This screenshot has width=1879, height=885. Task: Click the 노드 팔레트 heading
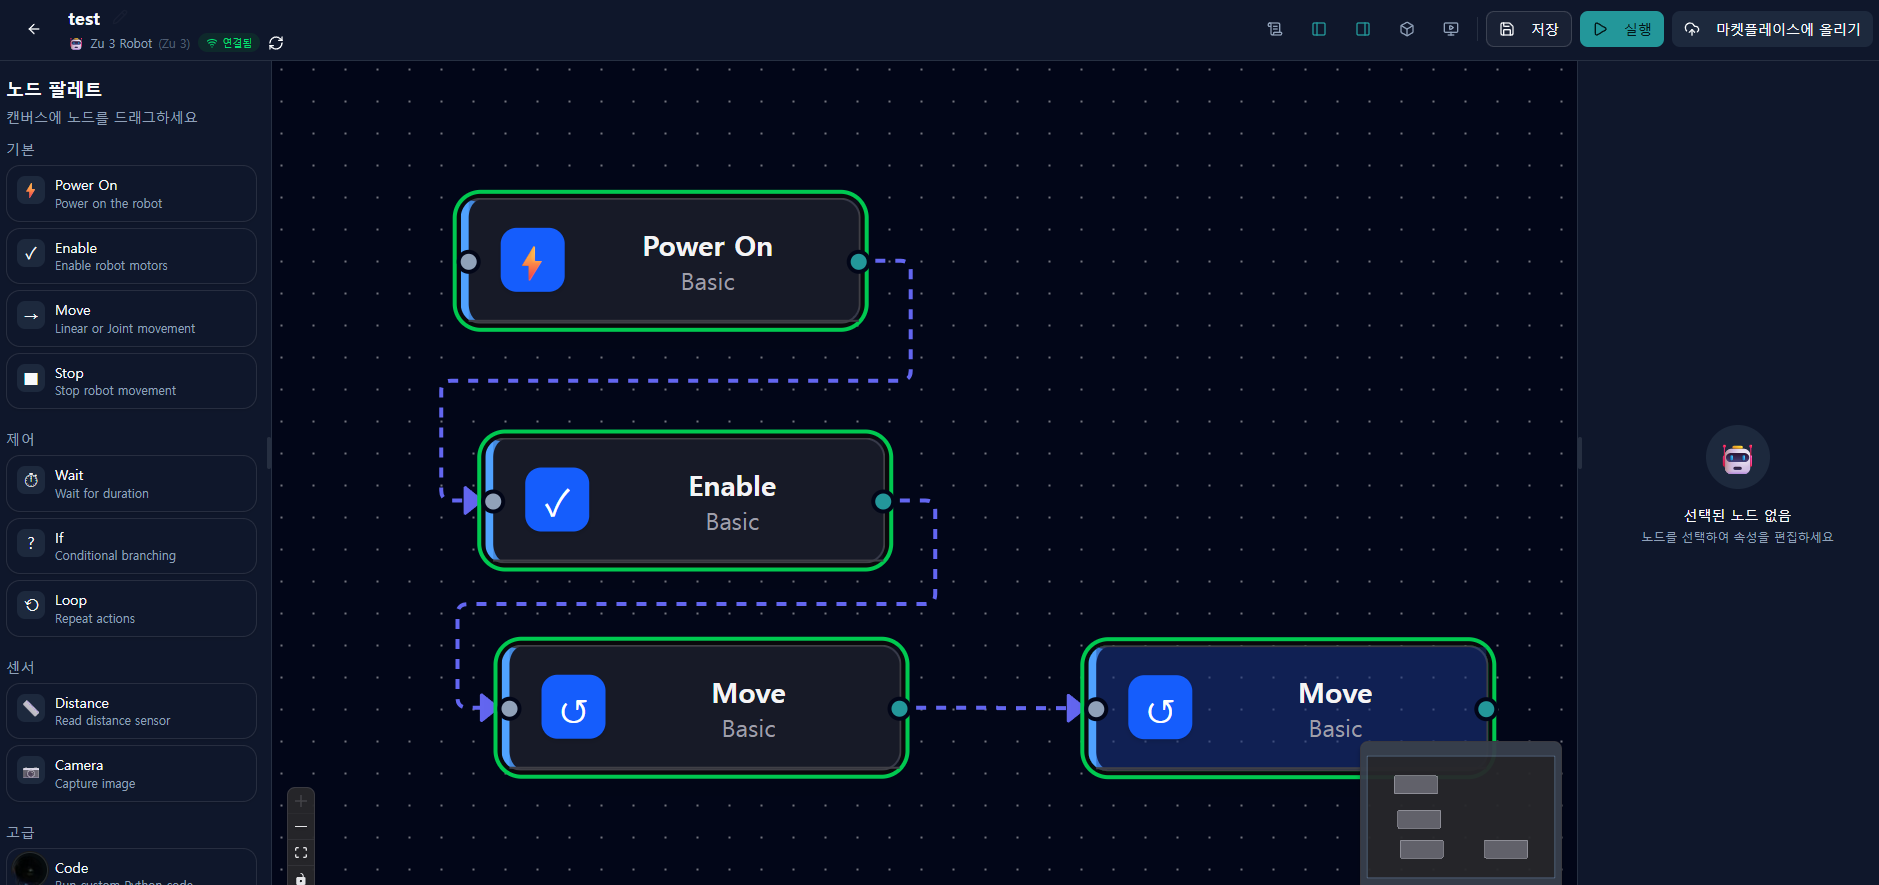pyautogui.click(x=54, y=90)
